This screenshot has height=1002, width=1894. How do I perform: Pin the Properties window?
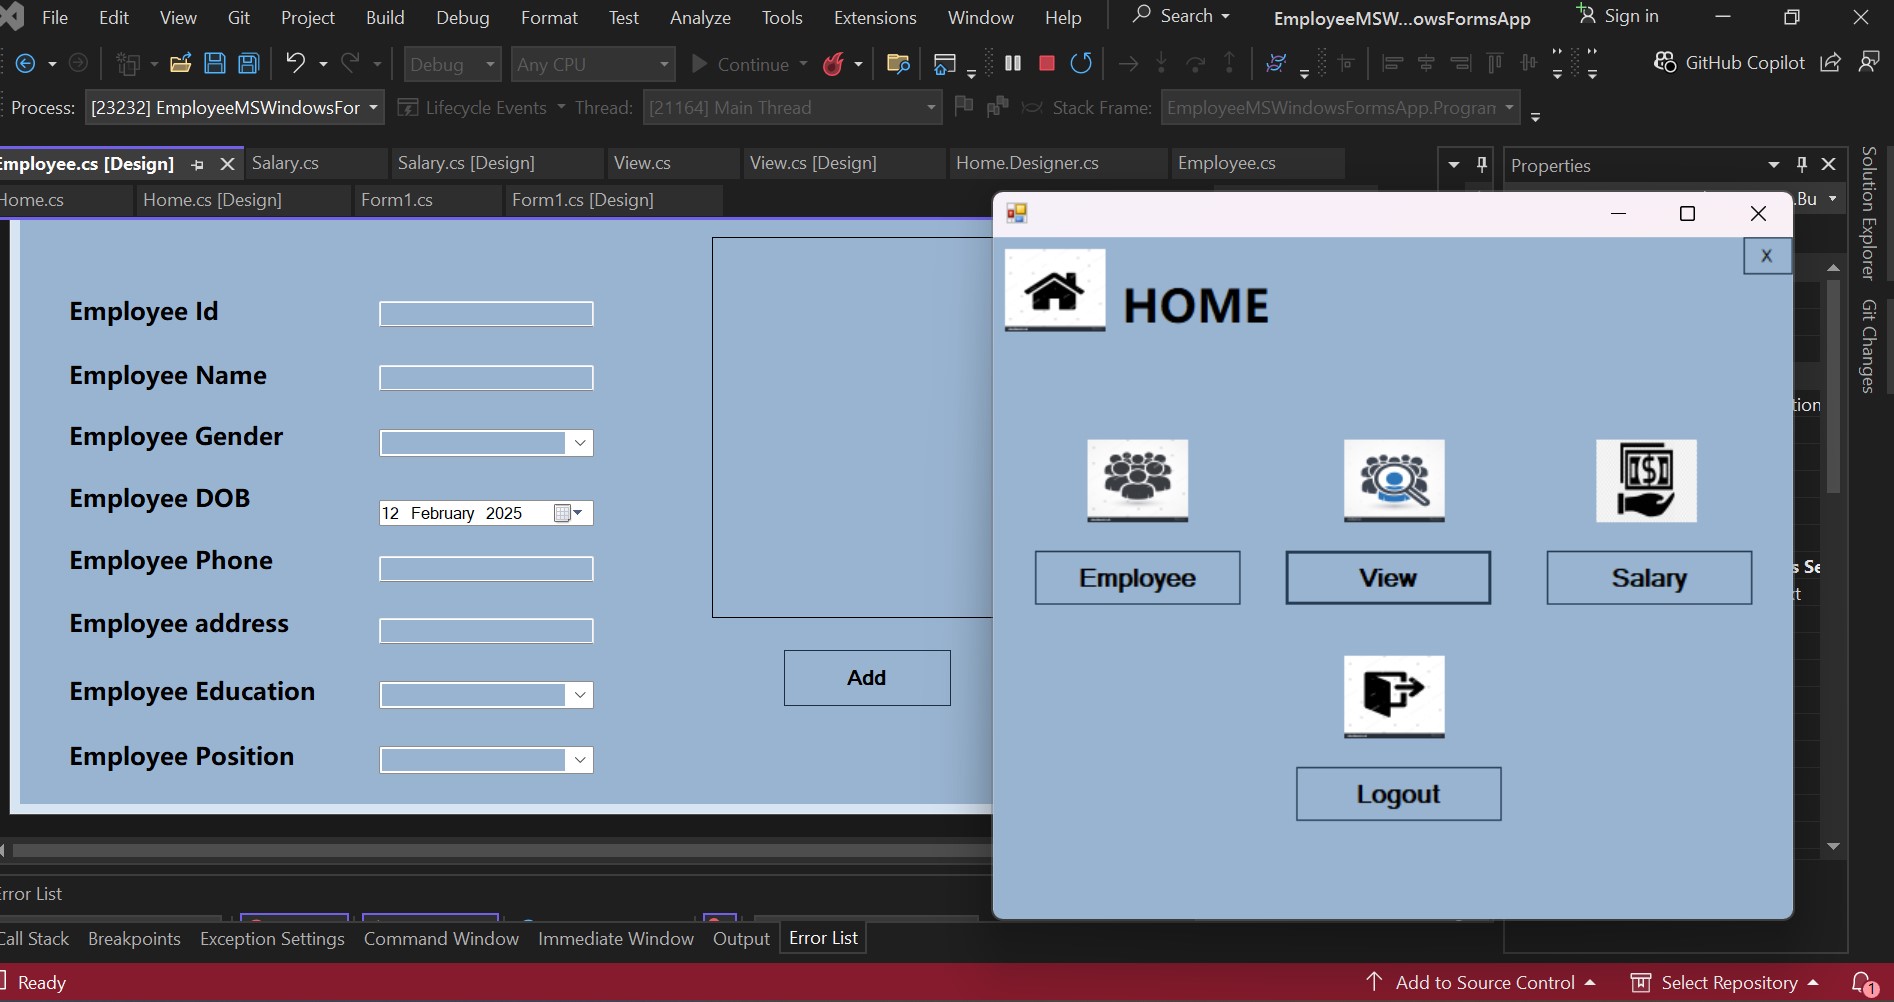point(1801,165)
